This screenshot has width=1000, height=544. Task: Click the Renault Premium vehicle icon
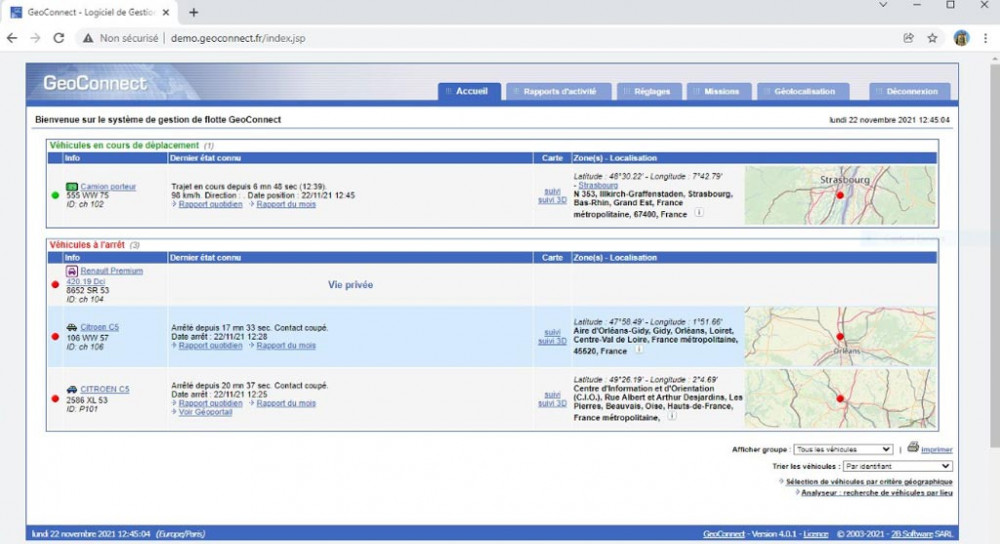point(71,271)
